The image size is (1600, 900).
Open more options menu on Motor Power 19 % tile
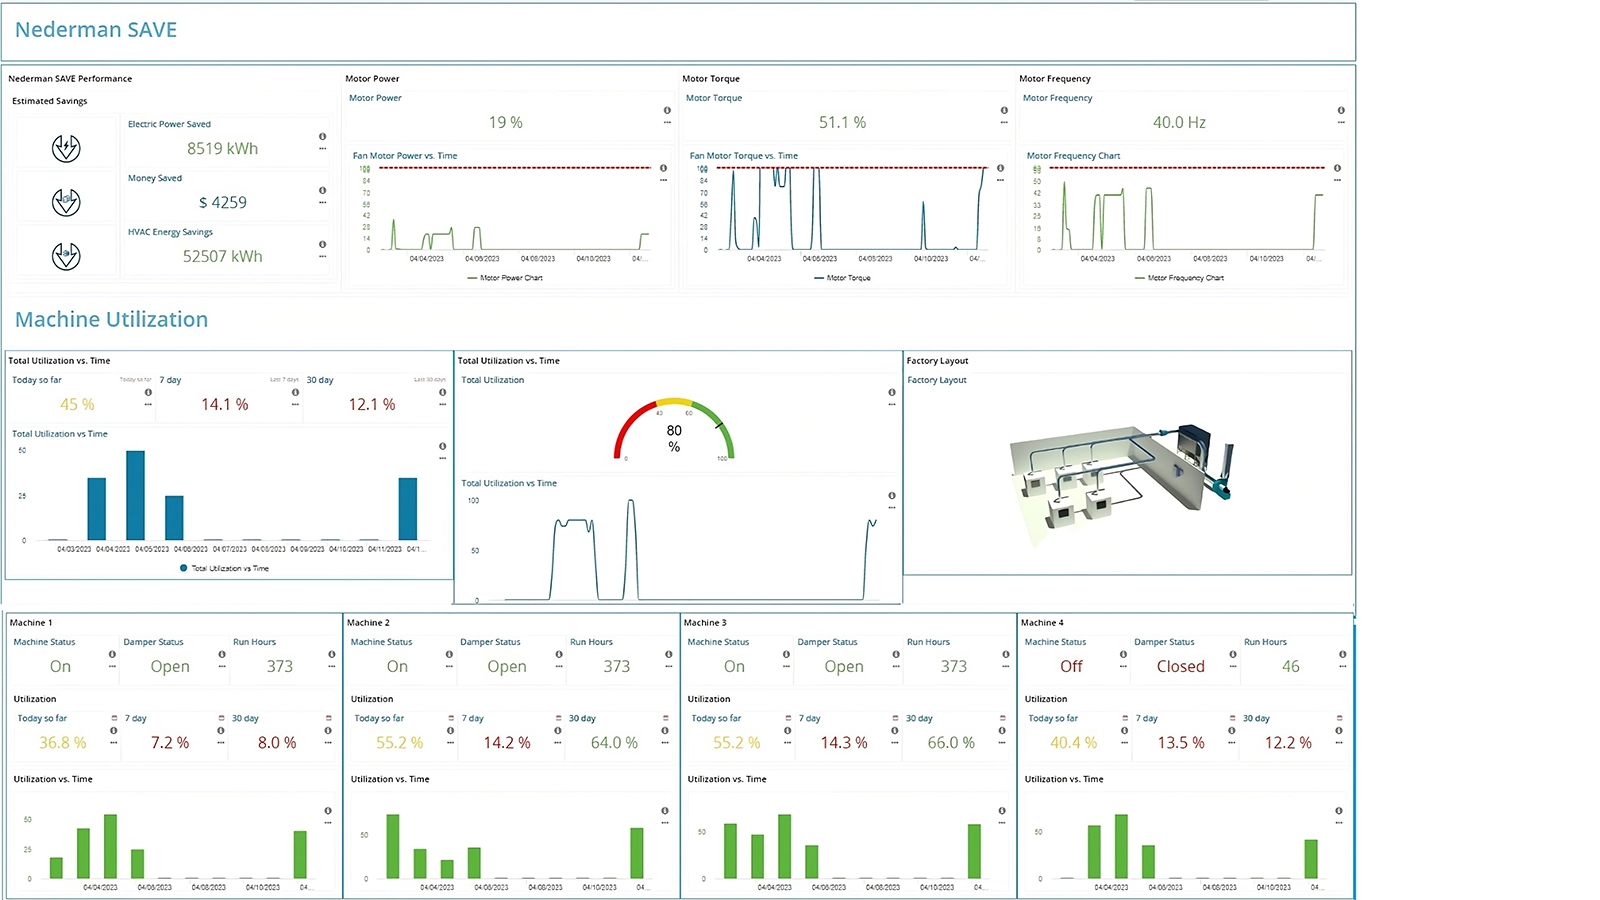click(667, 123)
